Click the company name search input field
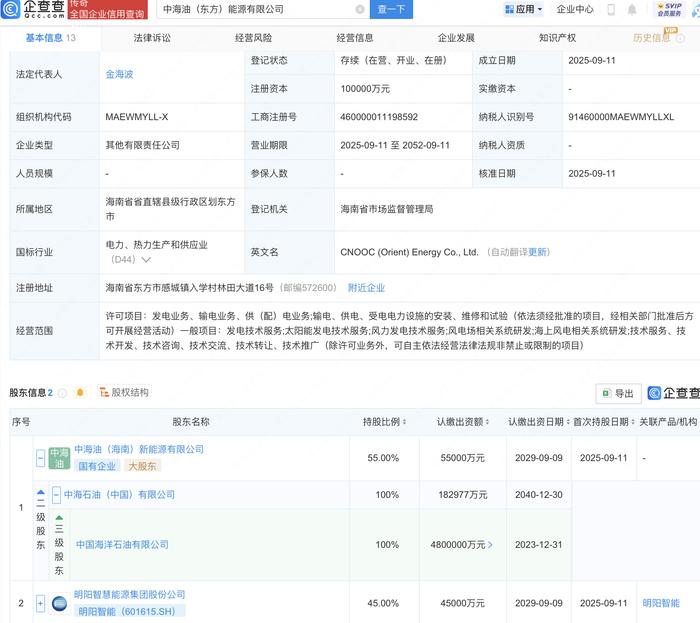 coord(250,10)
